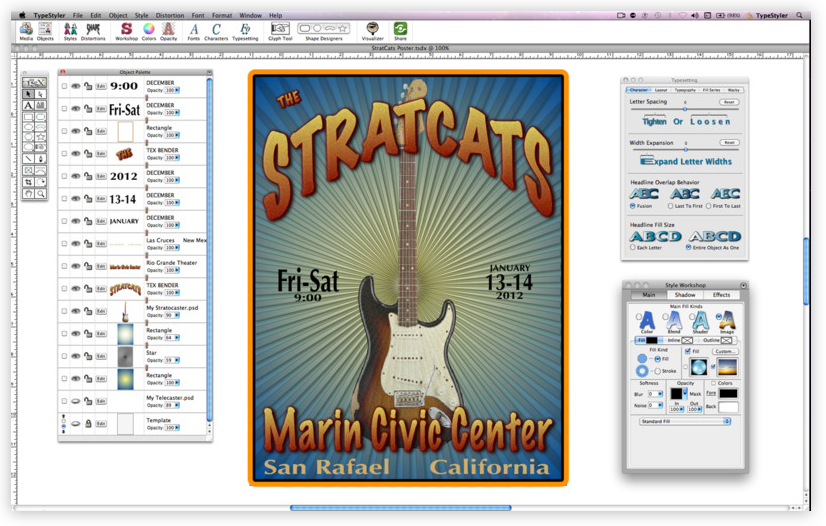Viewport: 826px width, 526px height.
Task: Hide the Fri-Sat object with eye icon
Action: coord(76,109)
